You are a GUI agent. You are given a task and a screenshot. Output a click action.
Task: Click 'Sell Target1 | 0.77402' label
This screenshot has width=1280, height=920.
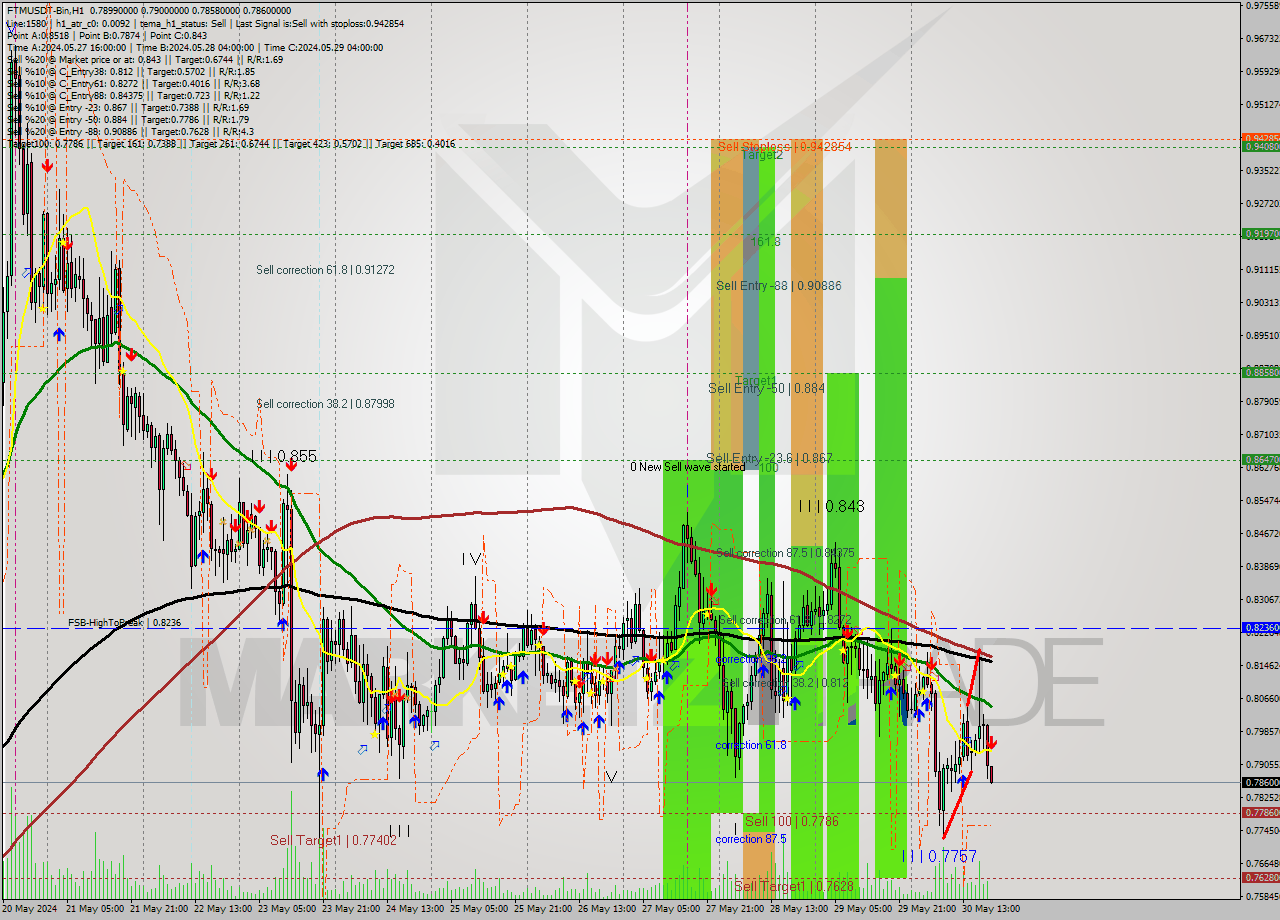pos(333,841)
